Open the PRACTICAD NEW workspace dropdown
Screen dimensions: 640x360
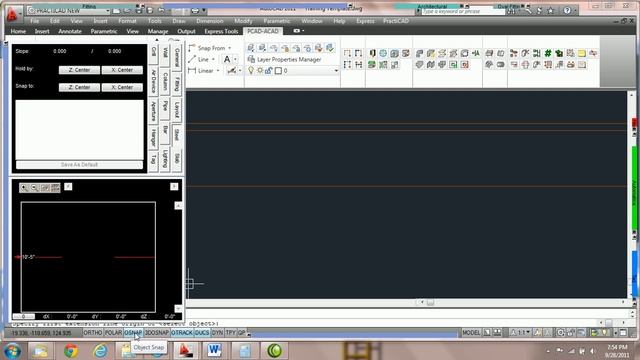click(107, 11)
